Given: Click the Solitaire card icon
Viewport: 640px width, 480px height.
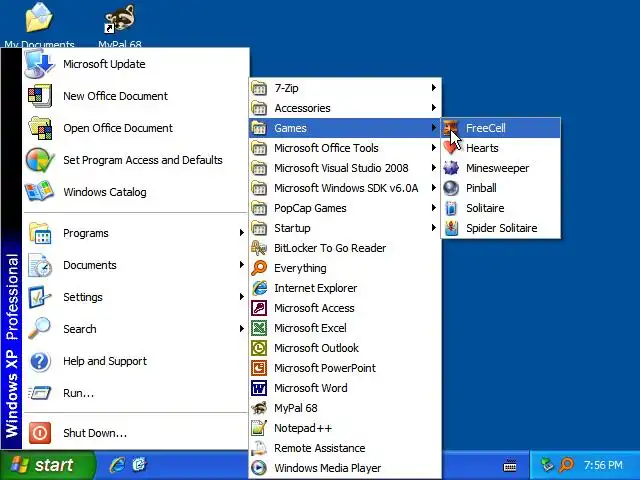Looking at the screenshot, I should click(x=451, y=208).
